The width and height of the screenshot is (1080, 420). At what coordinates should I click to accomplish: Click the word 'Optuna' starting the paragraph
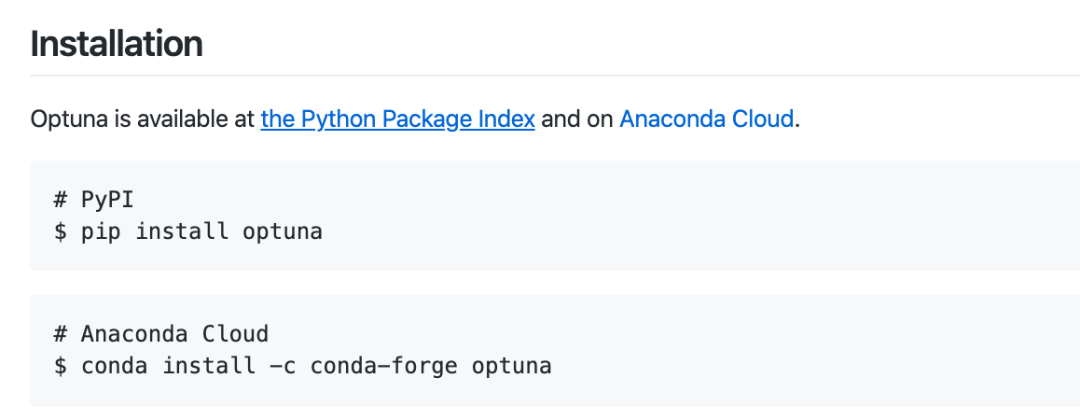click(x=64, y=120)
